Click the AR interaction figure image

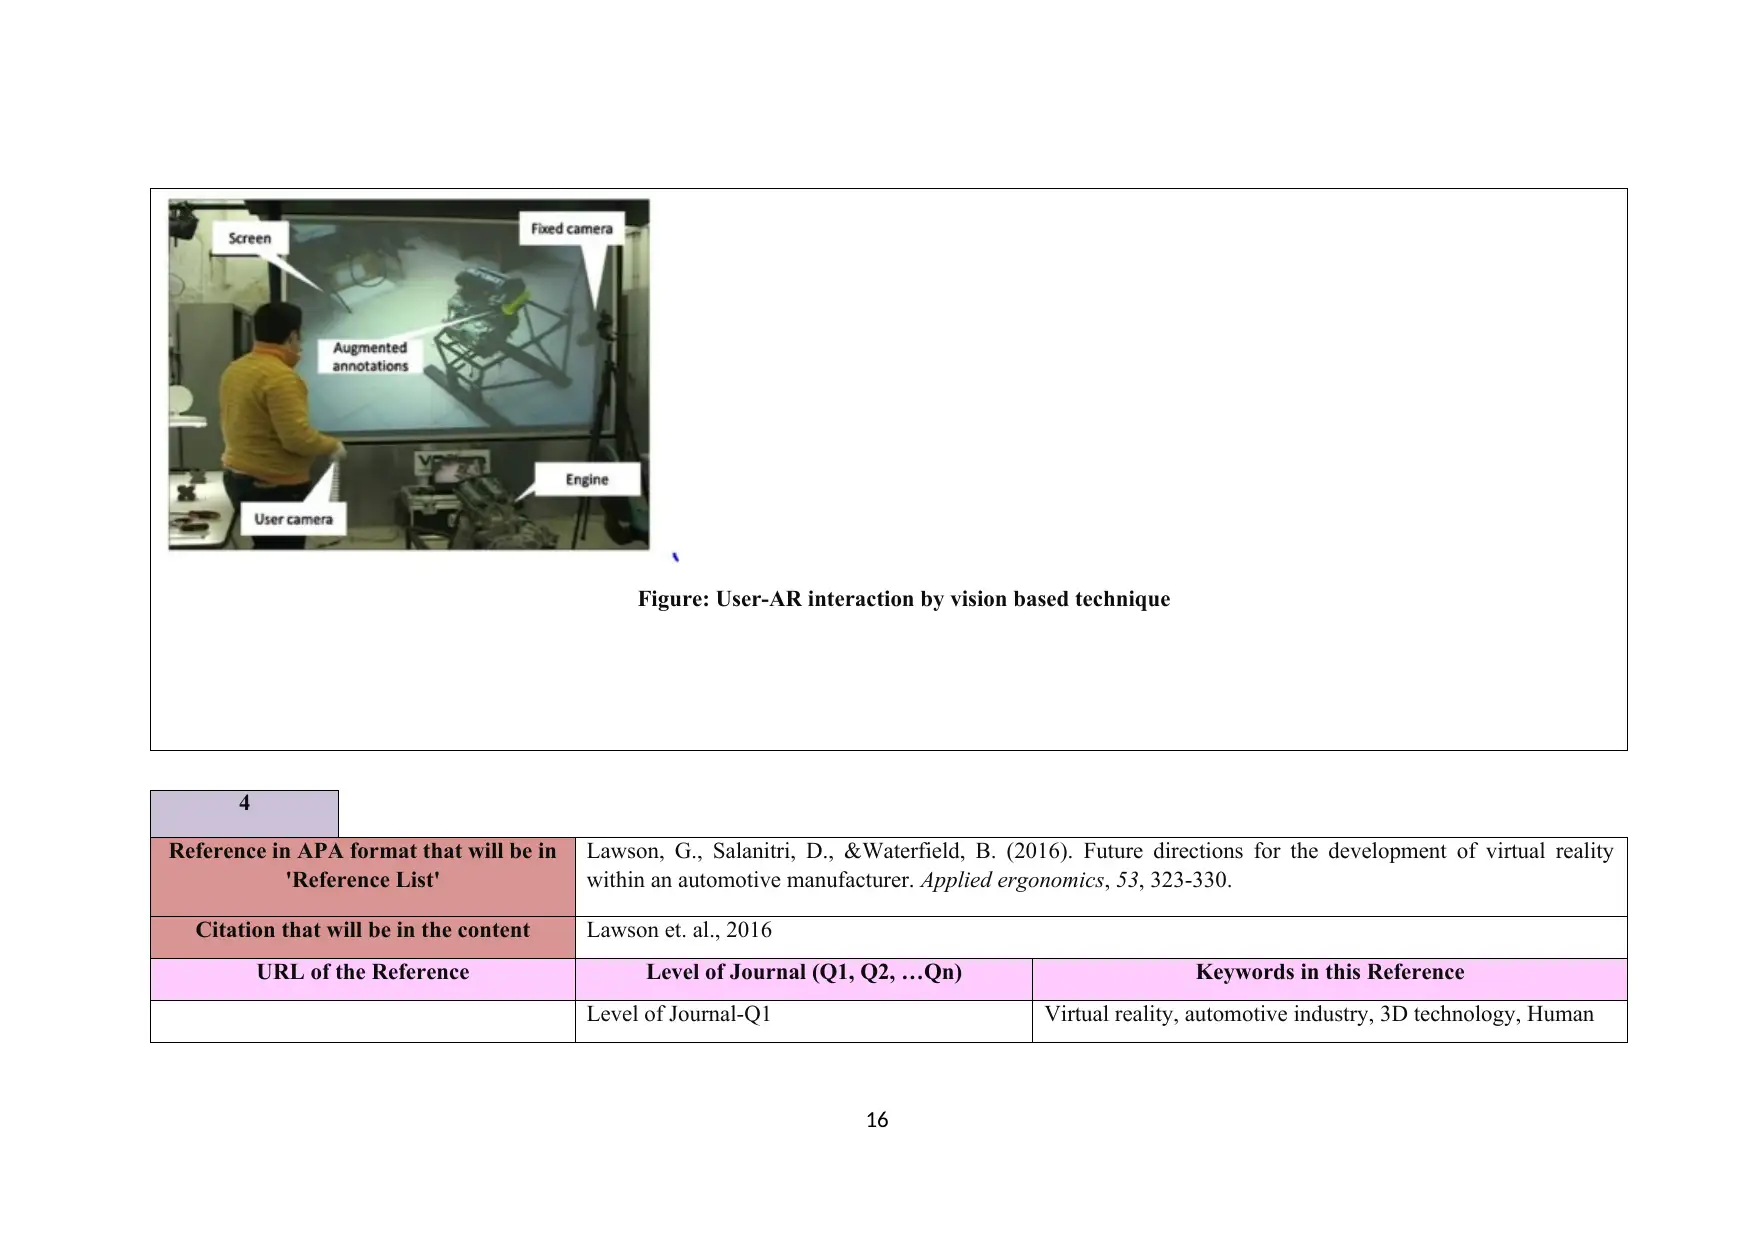(408, 374)
